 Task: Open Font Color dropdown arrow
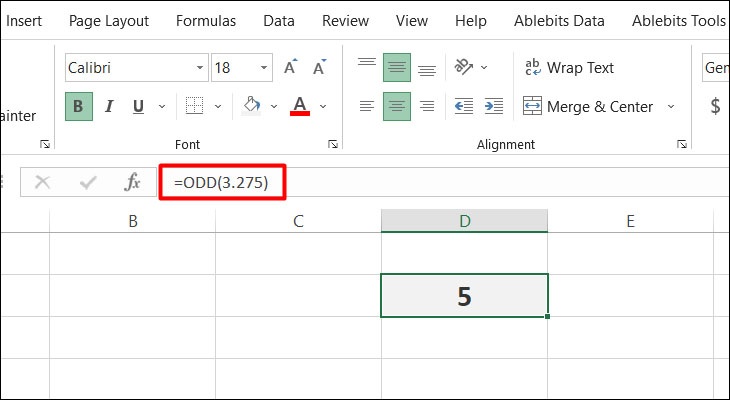[323, 107]
